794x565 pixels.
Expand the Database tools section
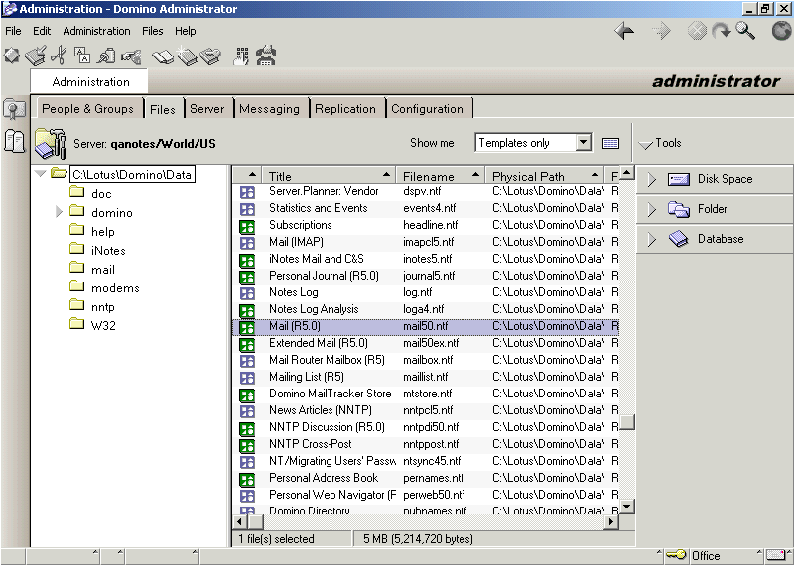tap(651, 240)
